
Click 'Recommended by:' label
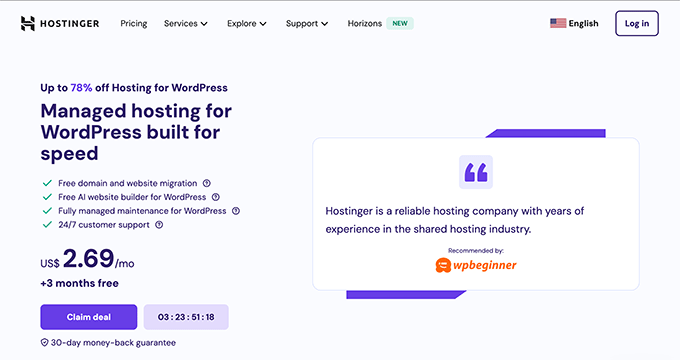coord(476,250)
